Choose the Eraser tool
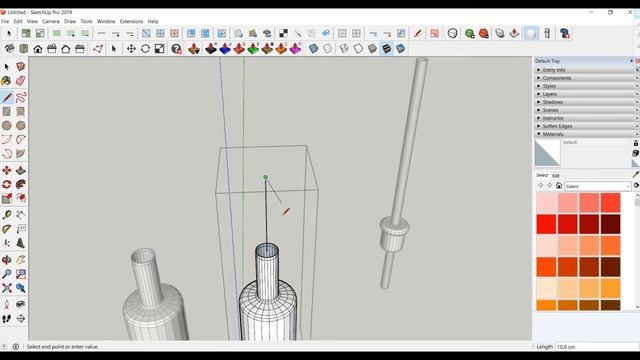The height and width of the screenshot is (360, 640). pos(21,80)
